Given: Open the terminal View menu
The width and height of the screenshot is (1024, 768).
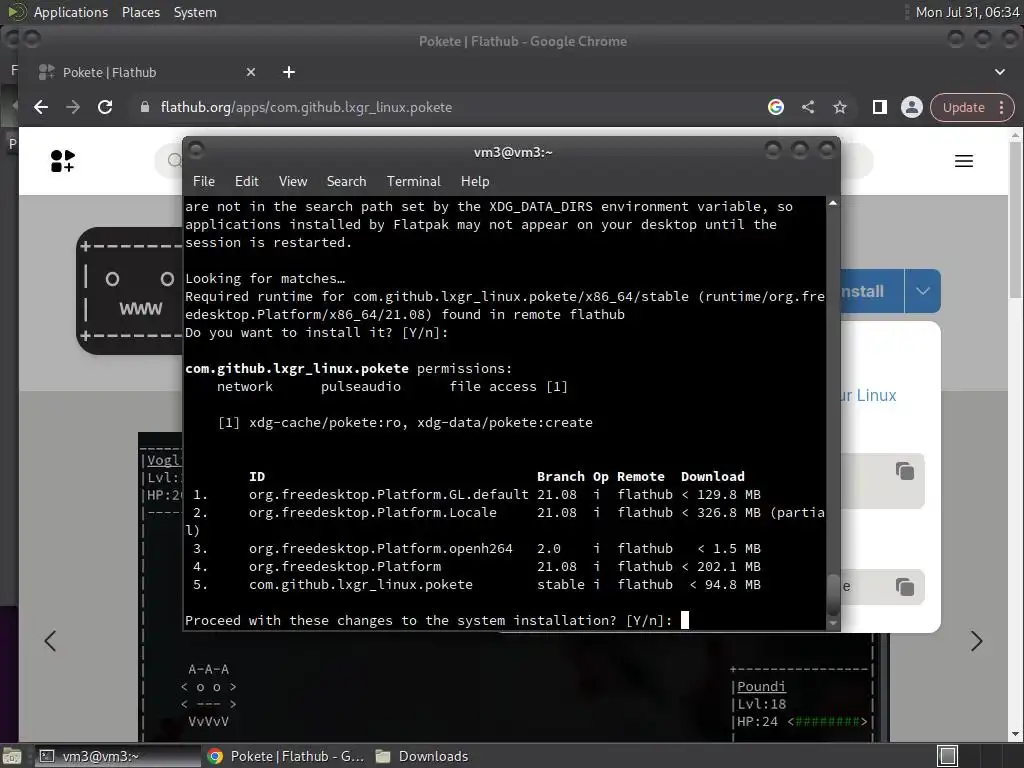Looking at the screenshot, I should (293, 182).
